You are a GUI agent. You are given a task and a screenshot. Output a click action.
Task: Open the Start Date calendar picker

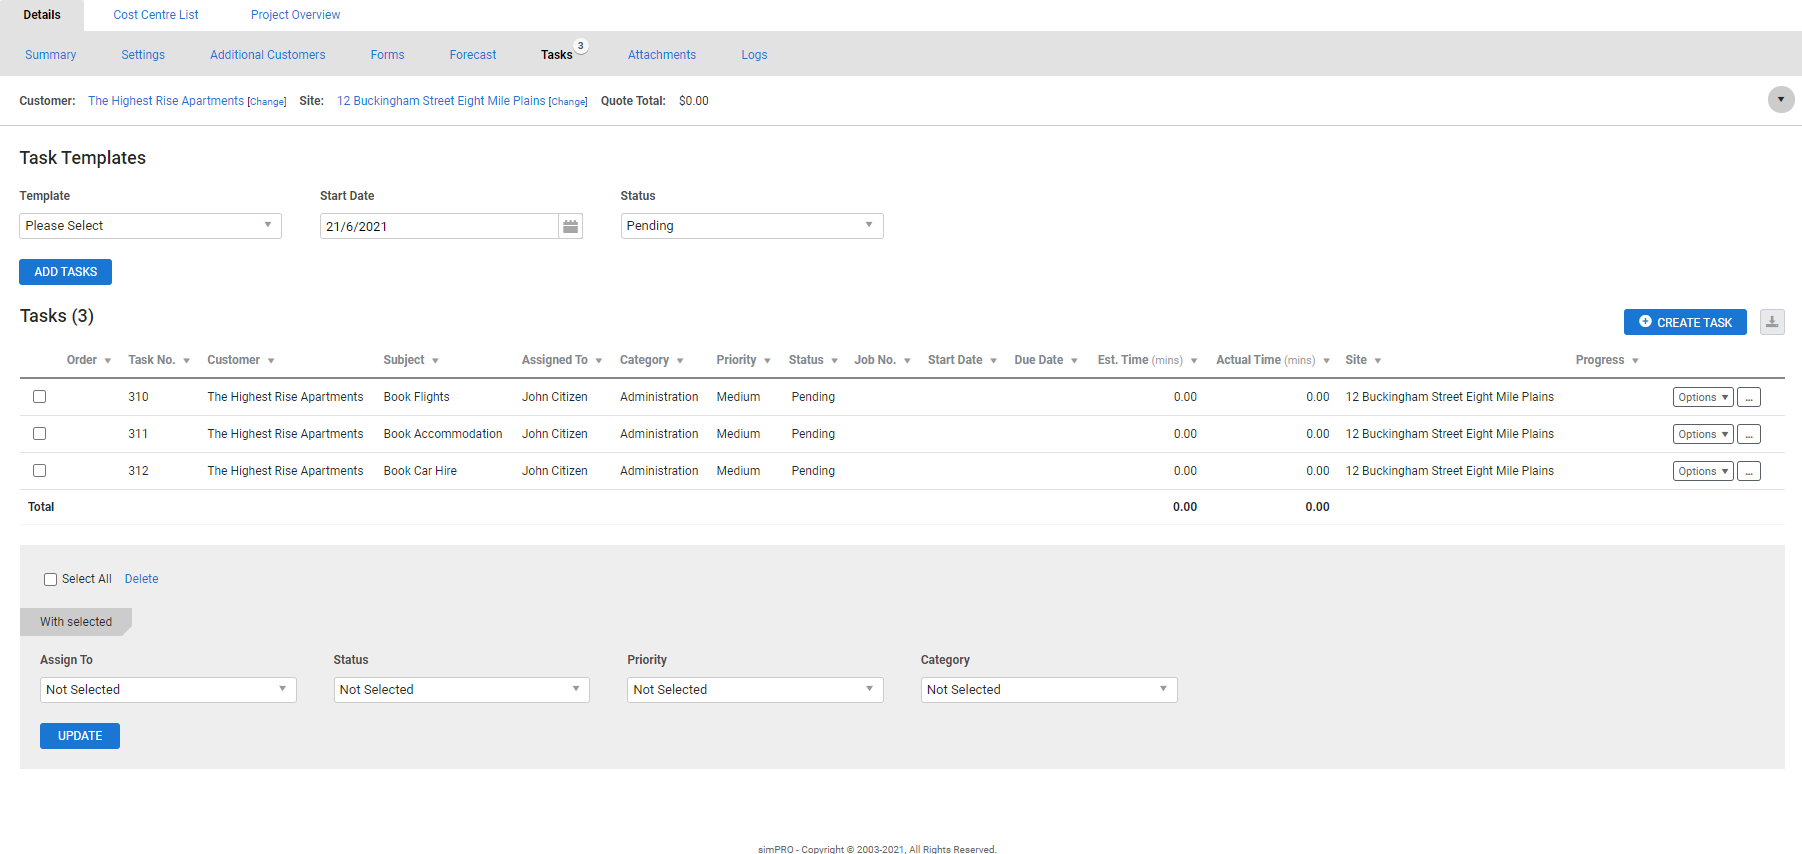pos(570,226)
